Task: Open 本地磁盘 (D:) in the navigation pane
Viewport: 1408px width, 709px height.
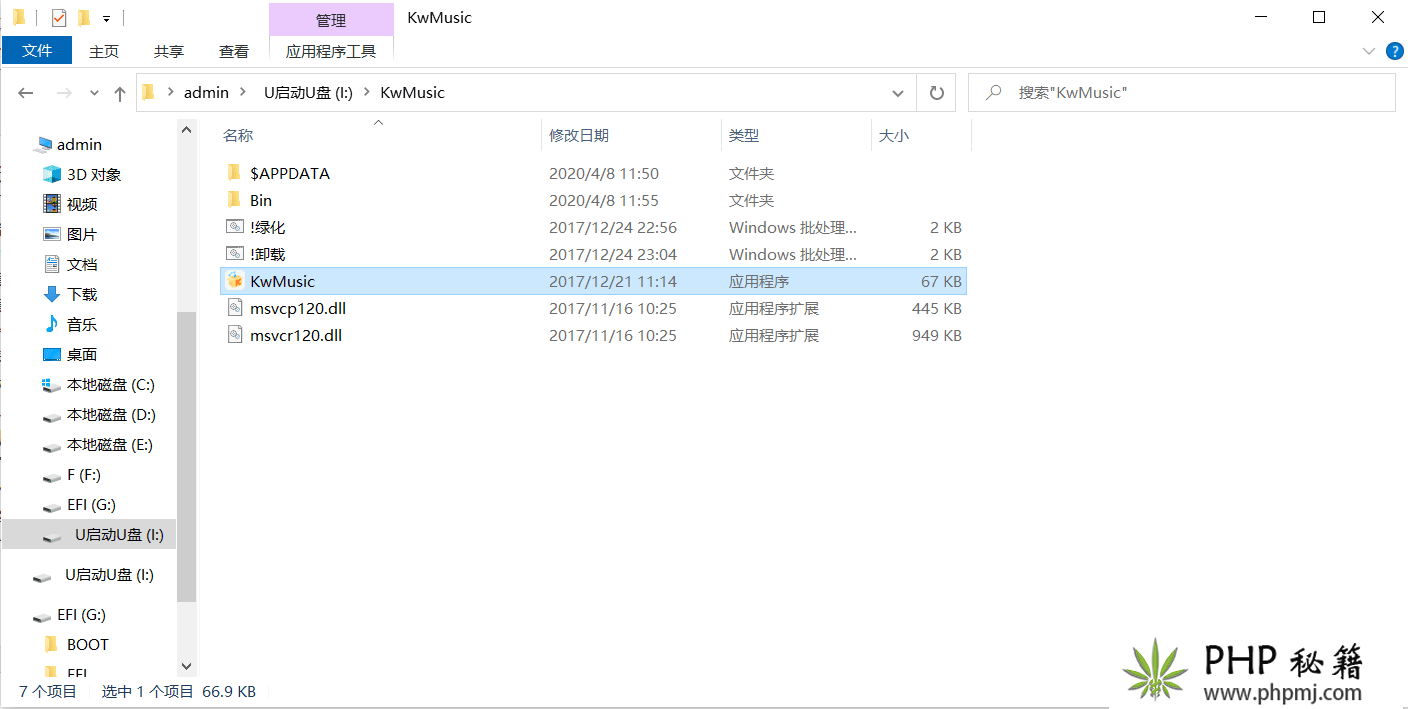Action: tap(111, 414)
